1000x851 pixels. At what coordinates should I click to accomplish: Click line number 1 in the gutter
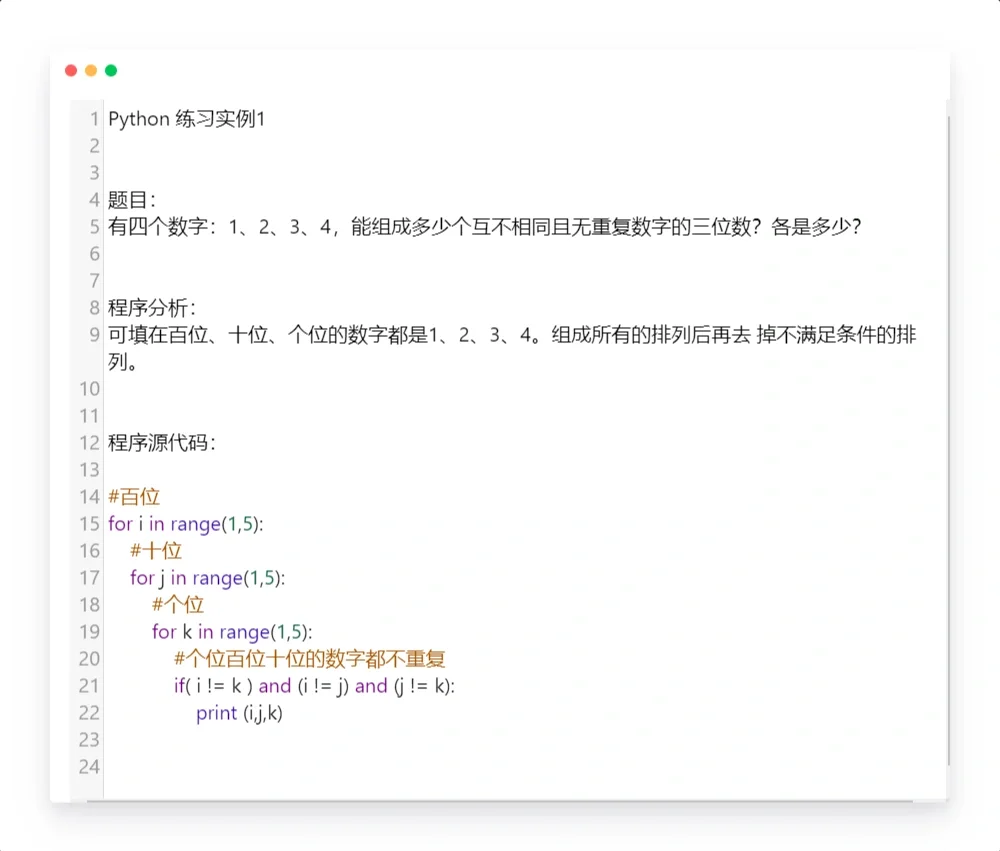[x=94, y=118]
